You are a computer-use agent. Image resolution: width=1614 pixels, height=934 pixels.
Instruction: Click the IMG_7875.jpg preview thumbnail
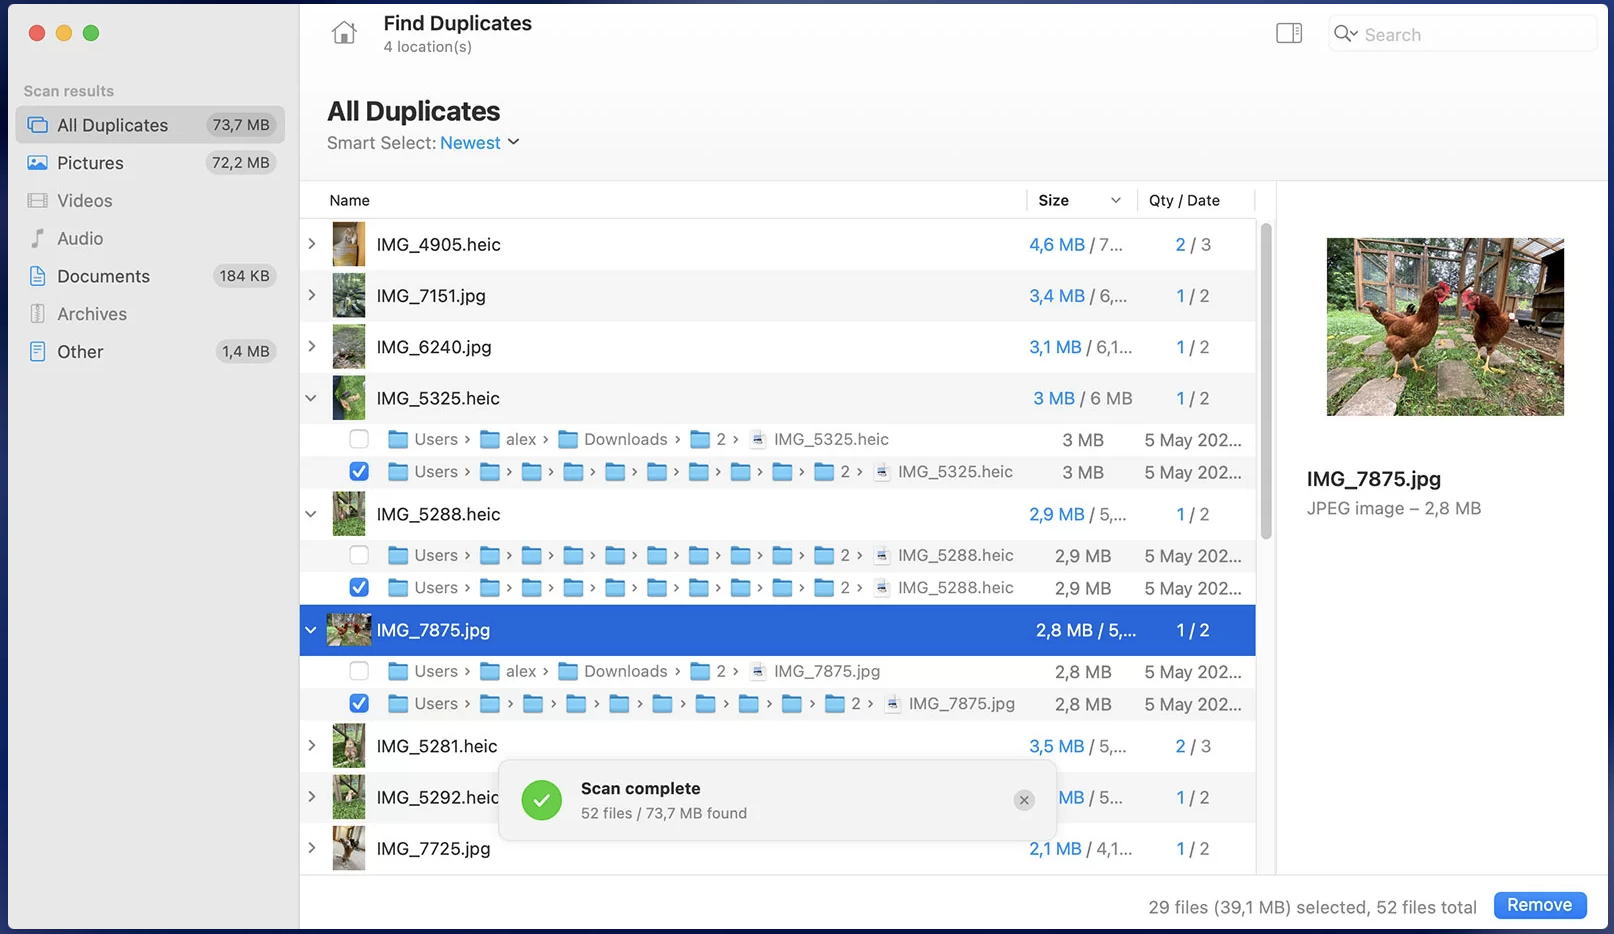1444,326
